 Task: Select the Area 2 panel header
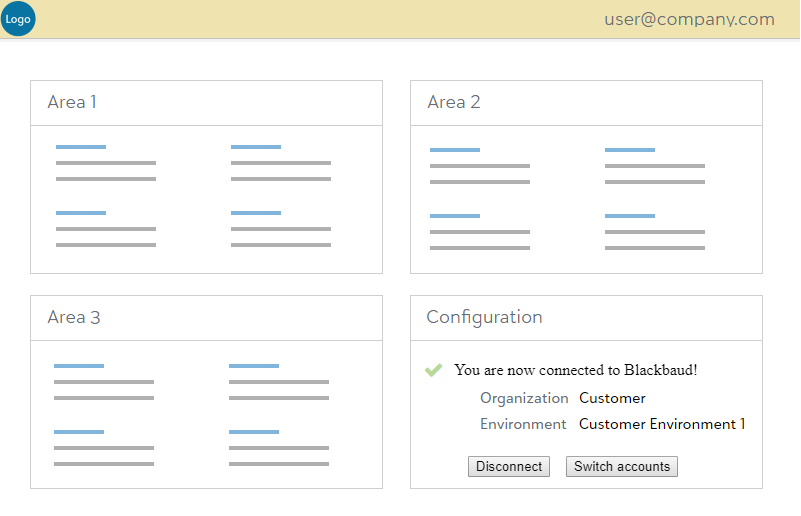[x=453, y=102]
